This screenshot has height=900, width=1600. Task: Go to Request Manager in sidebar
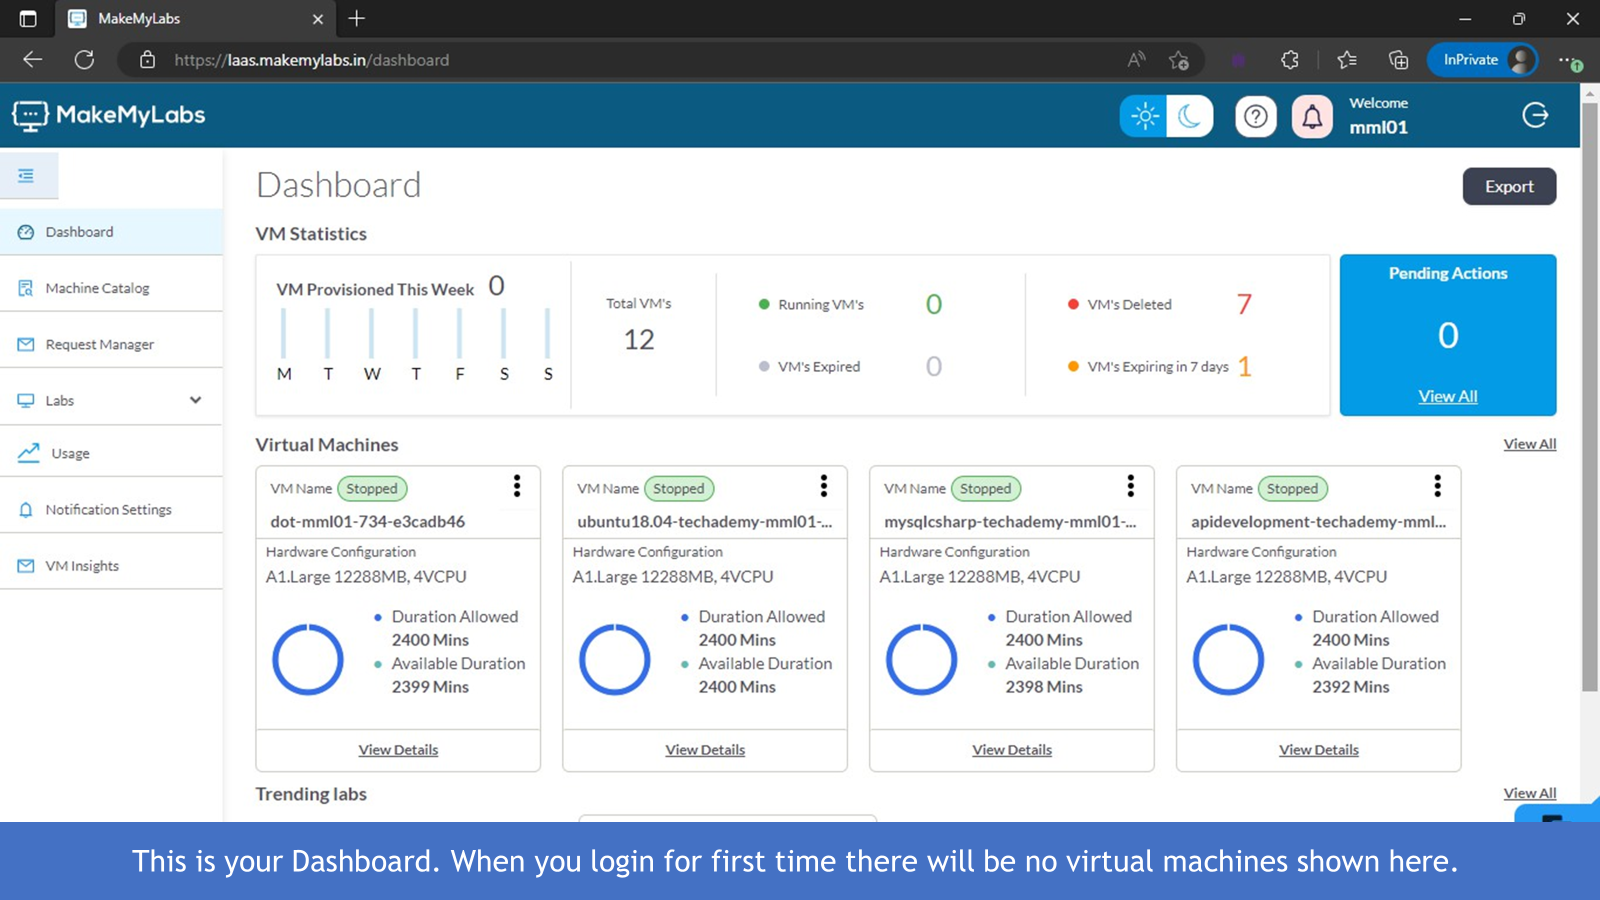tap(111, 344)
